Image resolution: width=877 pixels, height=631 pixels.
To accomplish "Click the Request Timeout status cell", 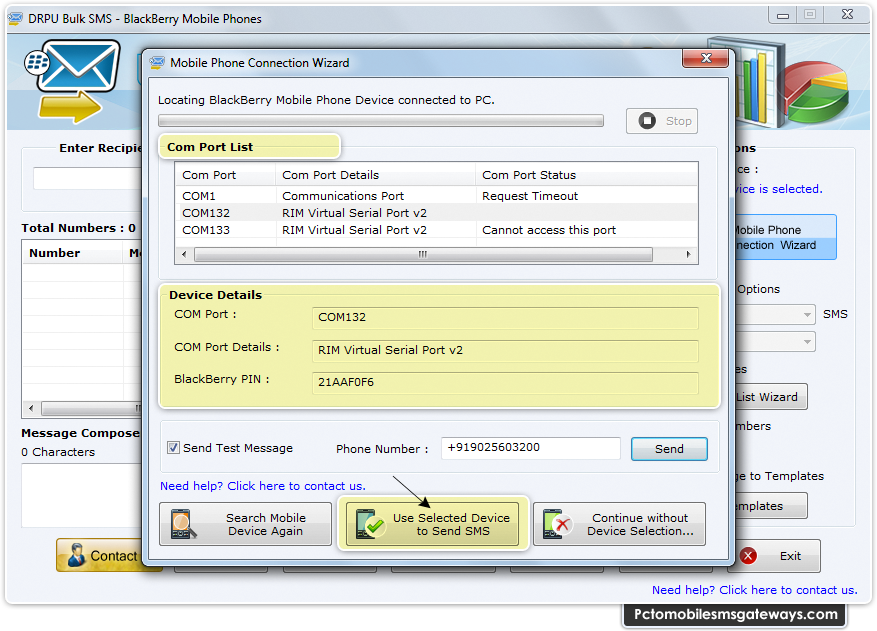I will tap(530, 196).
